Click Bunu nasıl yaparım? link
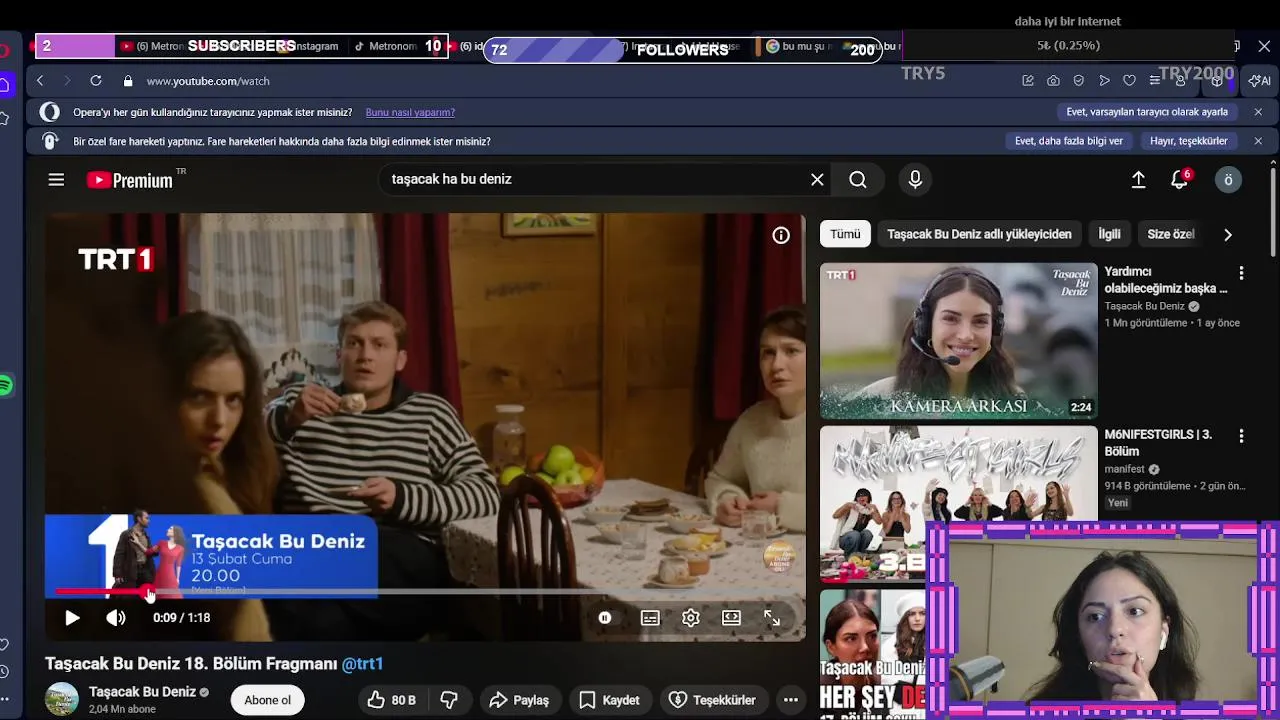 [410, 112]
